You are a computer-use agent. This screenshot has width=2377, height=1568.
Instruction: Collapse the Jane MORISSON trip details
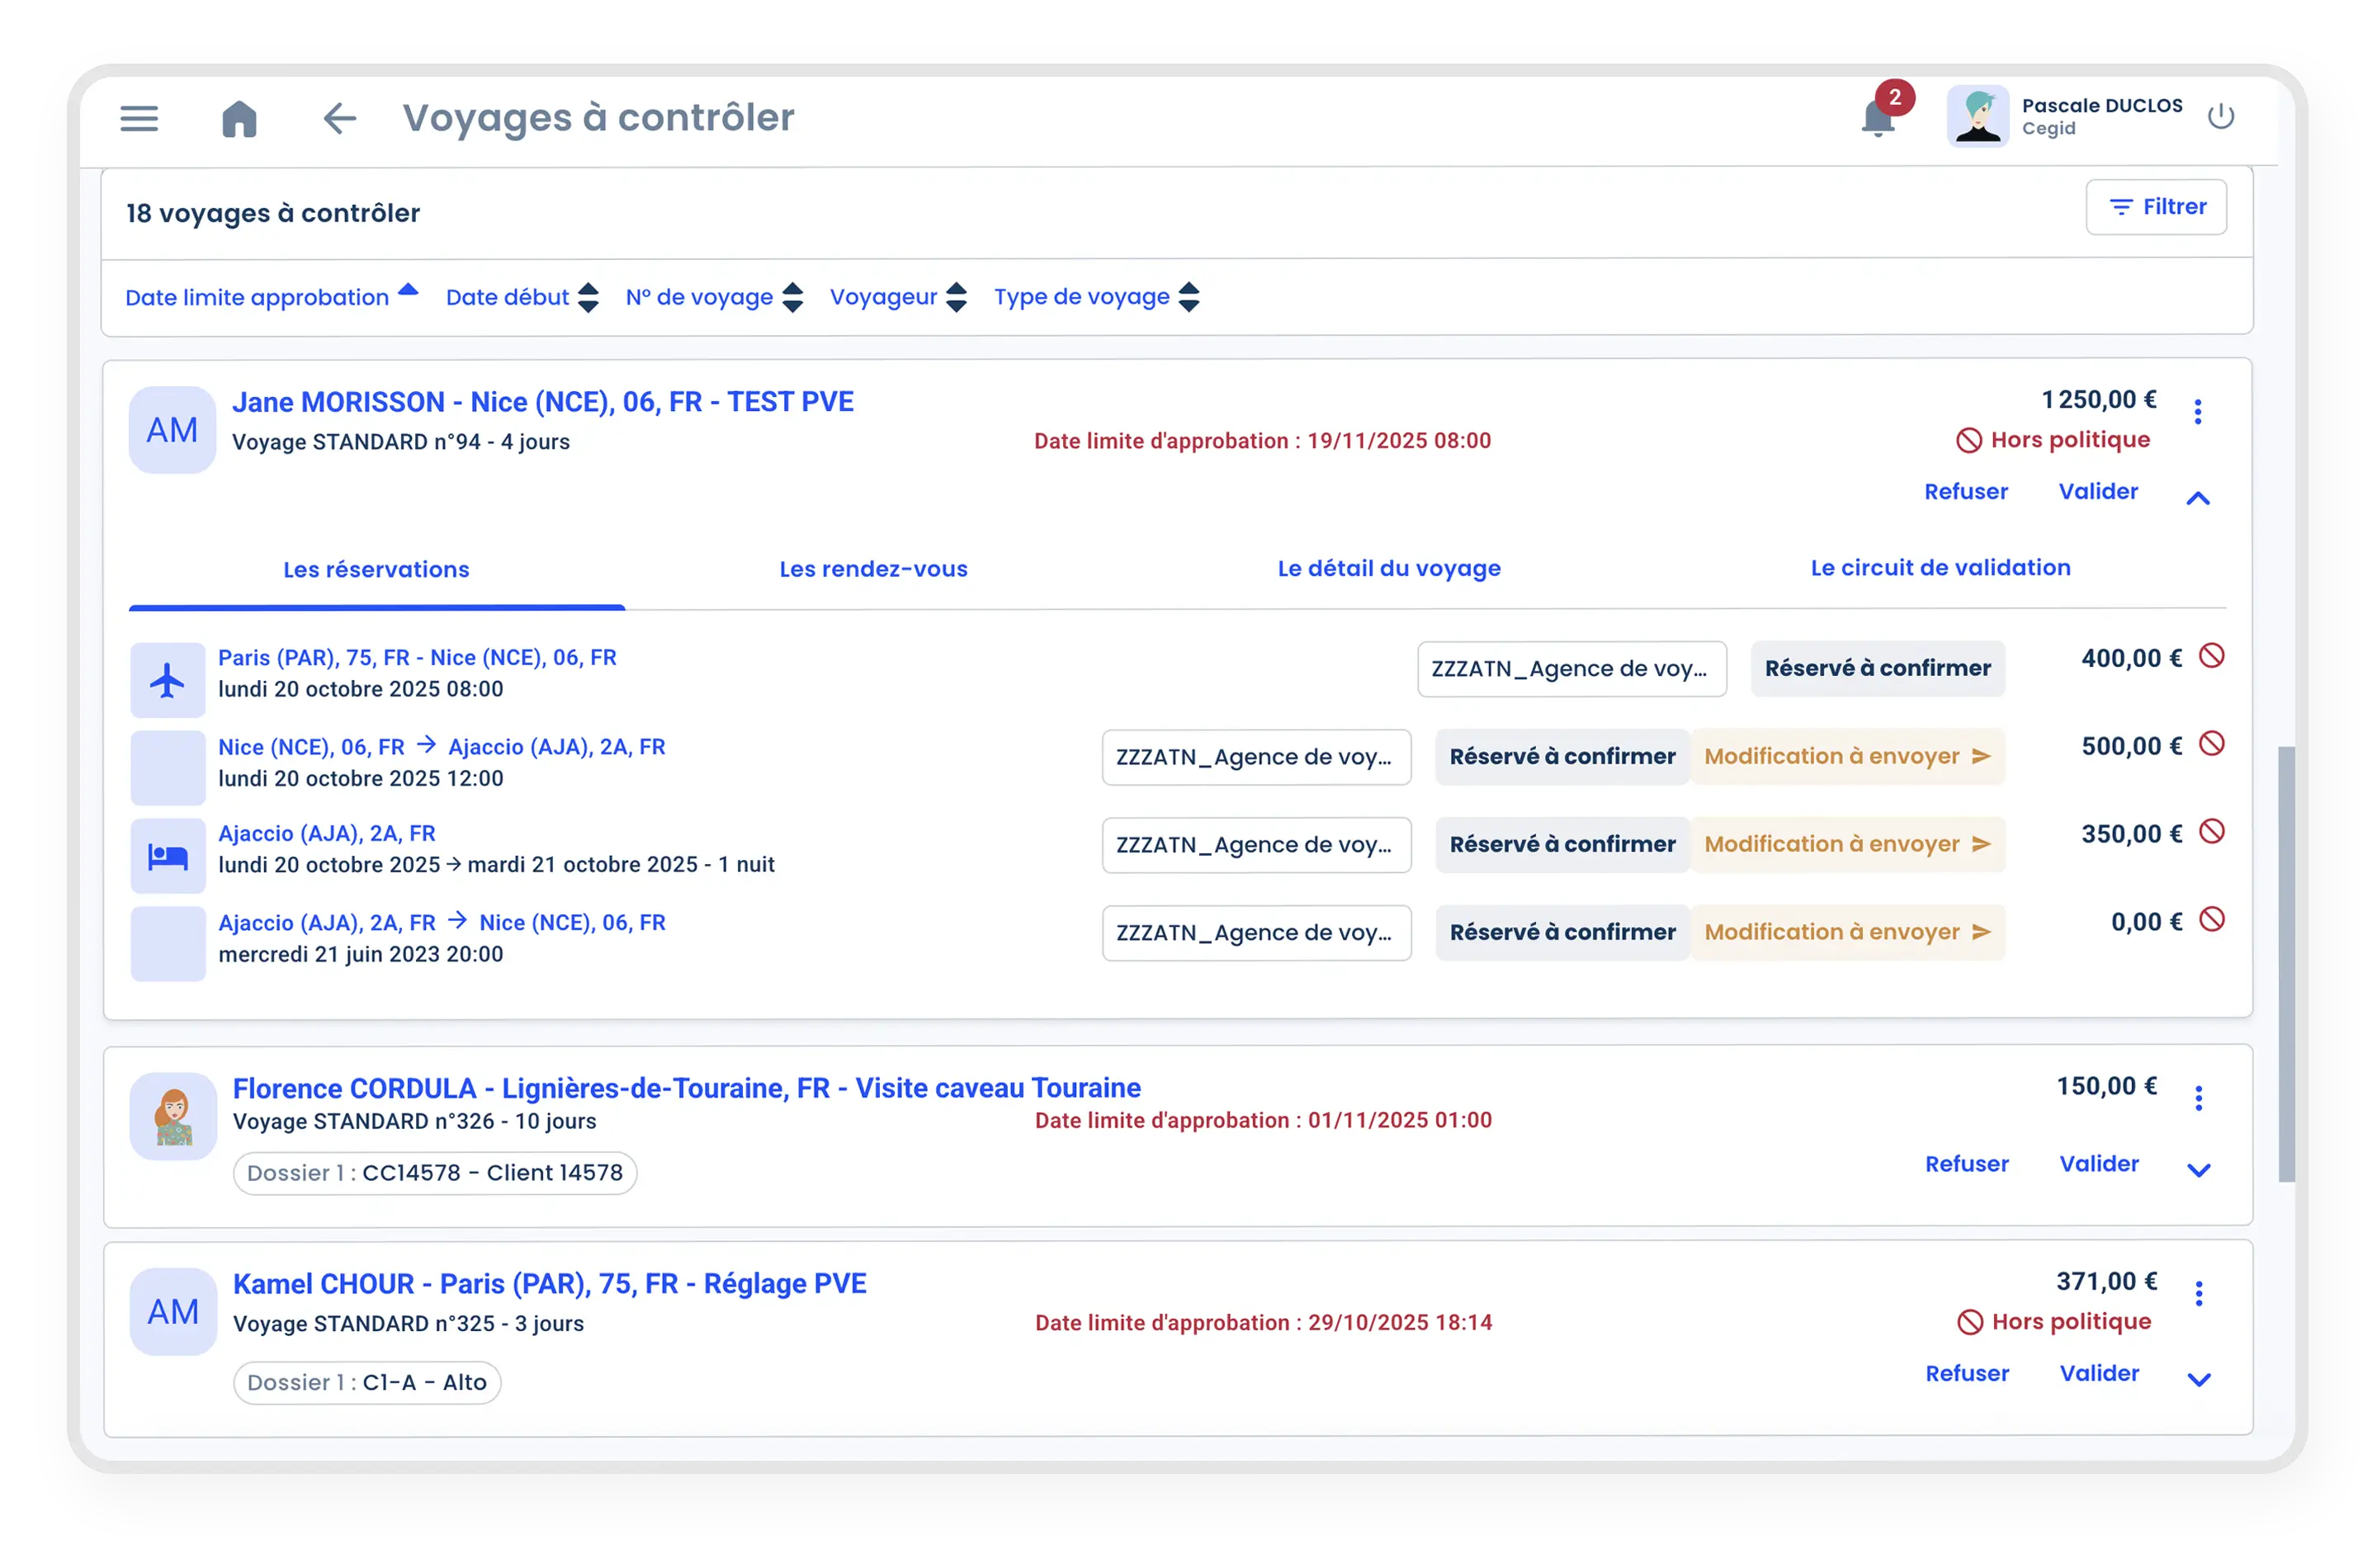2197,498
